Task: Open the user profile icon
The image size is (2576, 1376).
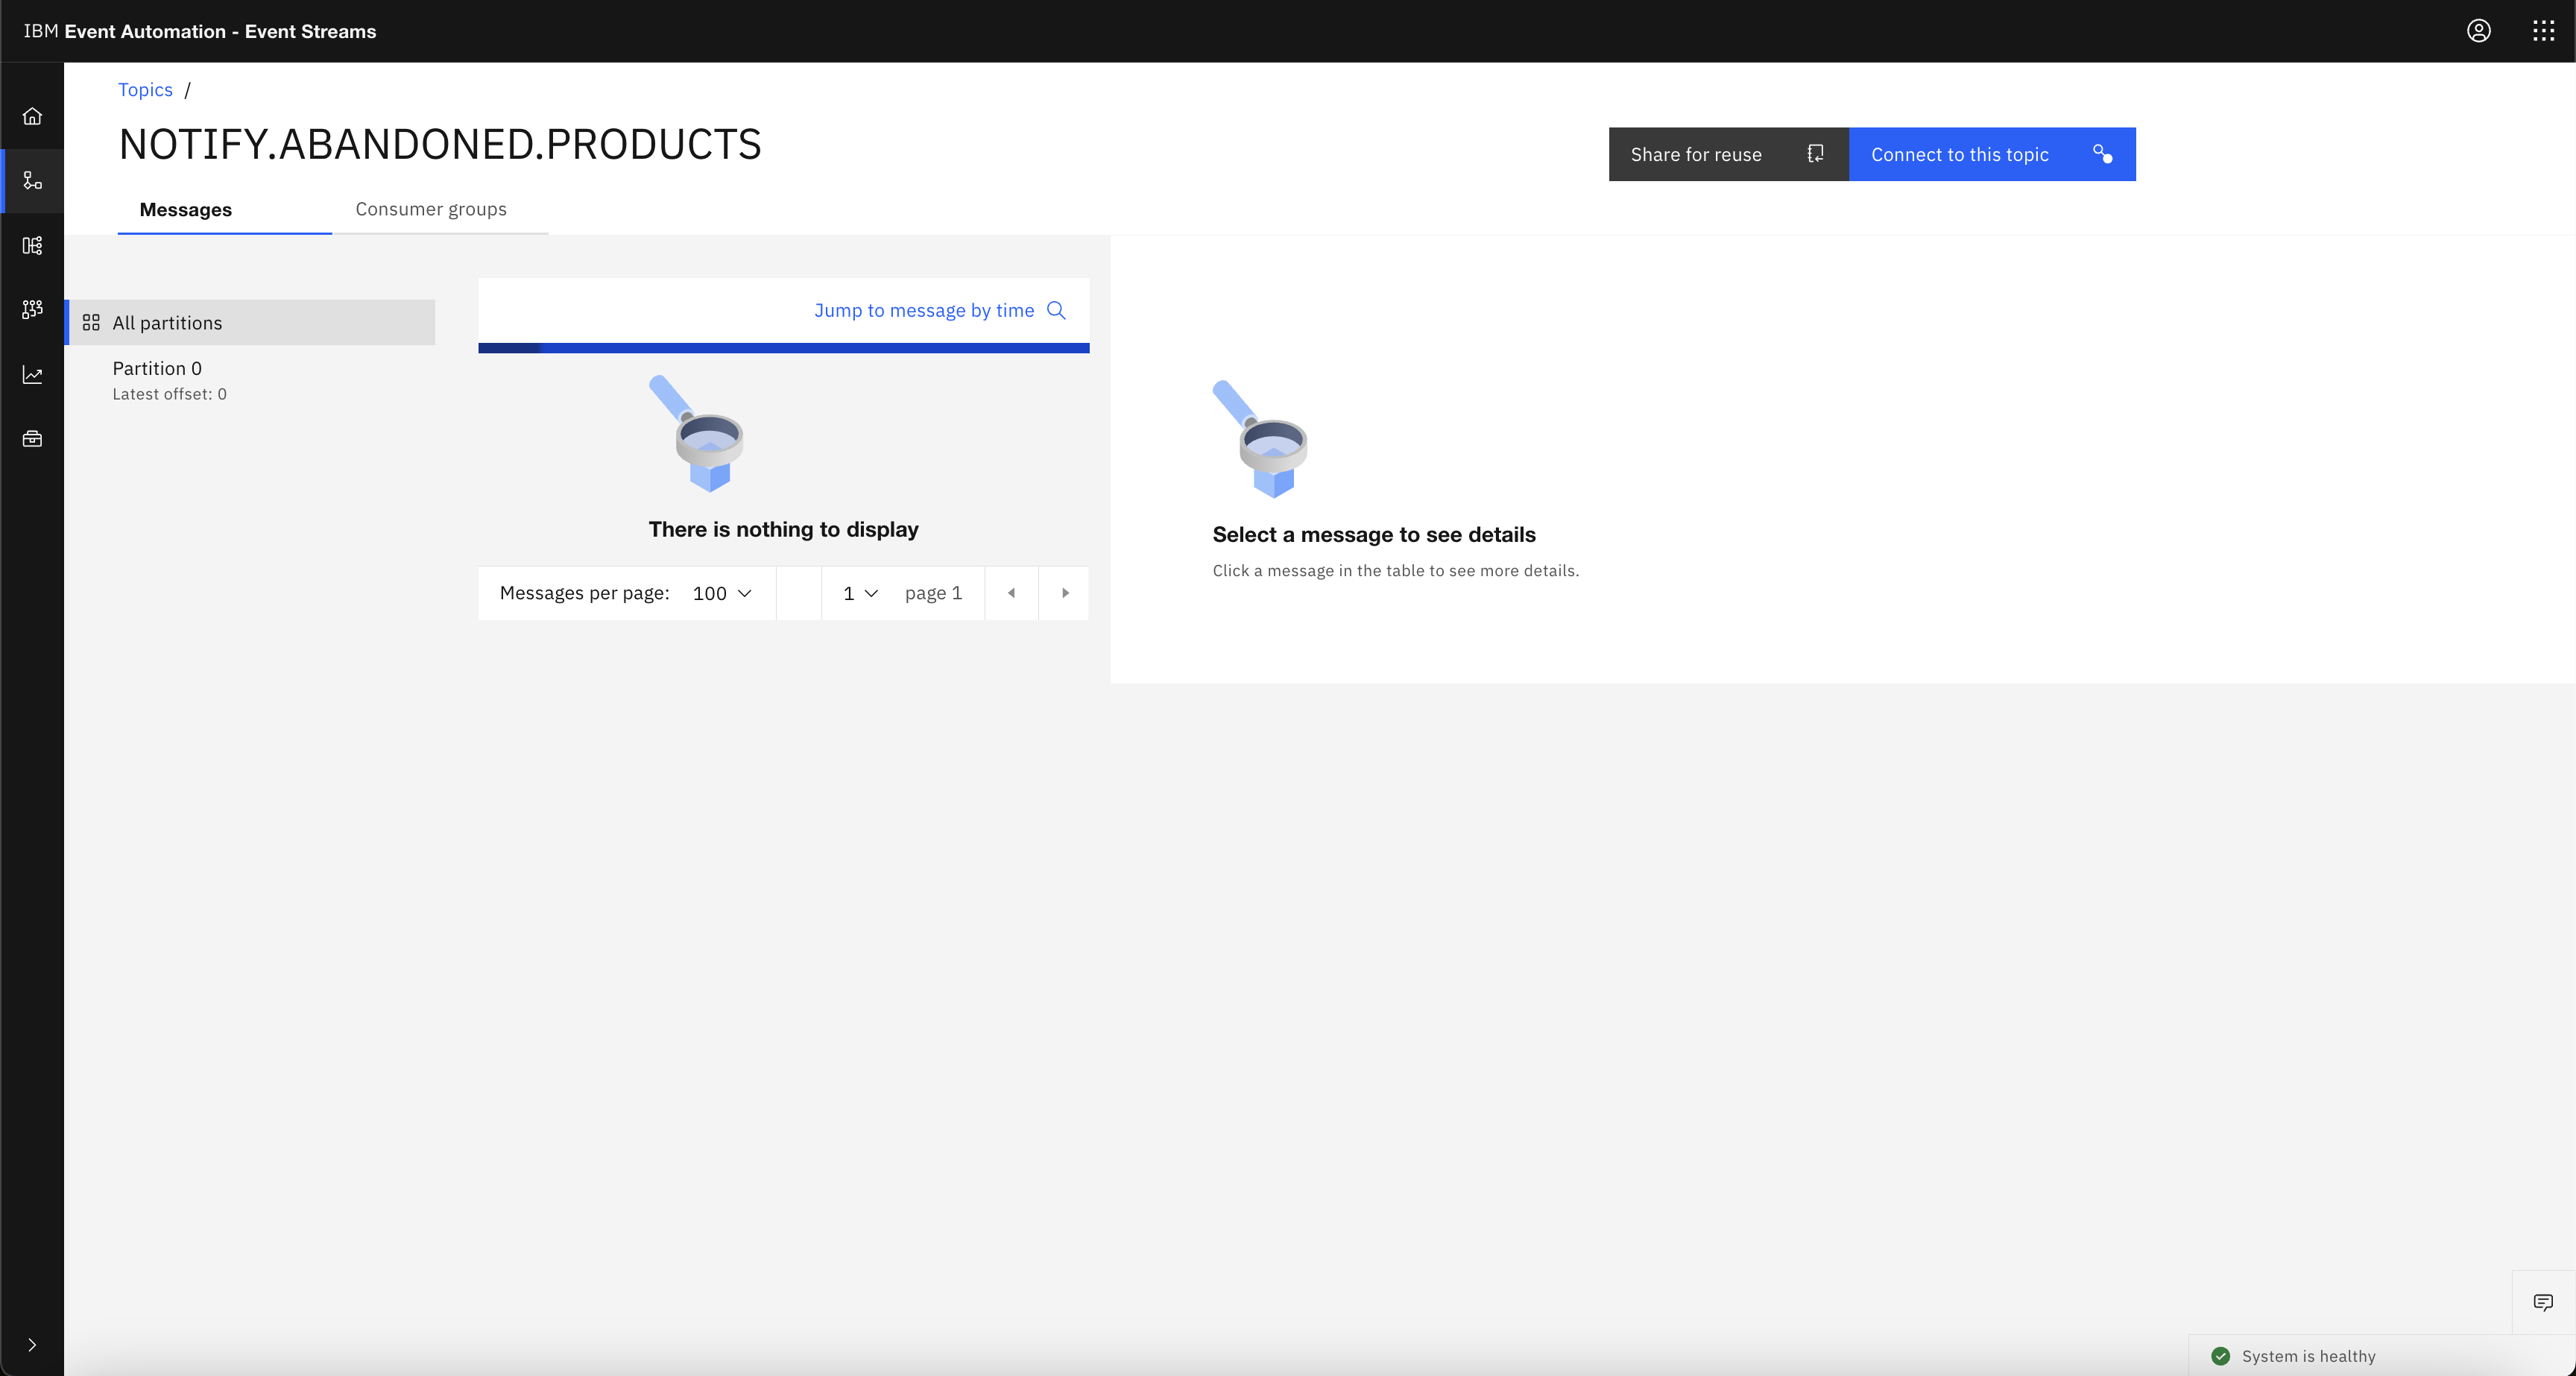Action: pos(2479,31)
